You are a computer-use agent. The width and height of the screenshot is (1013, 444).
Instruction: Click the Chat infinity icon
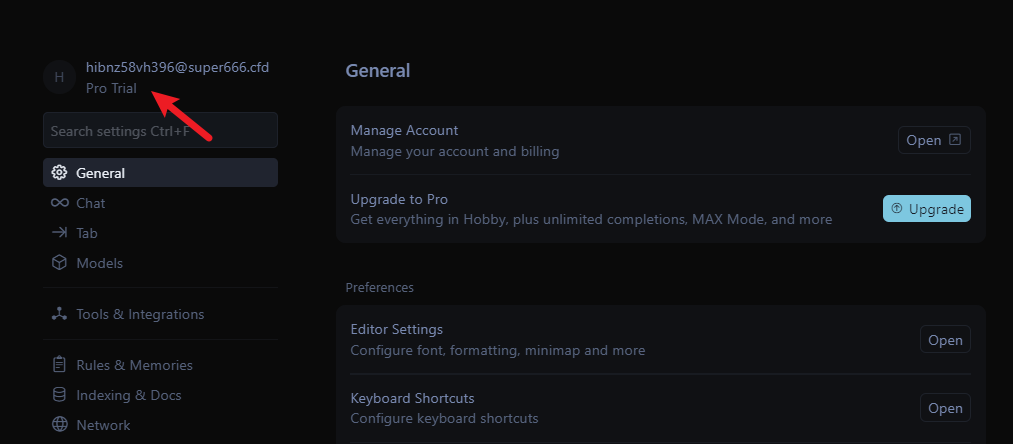[59, 203]
